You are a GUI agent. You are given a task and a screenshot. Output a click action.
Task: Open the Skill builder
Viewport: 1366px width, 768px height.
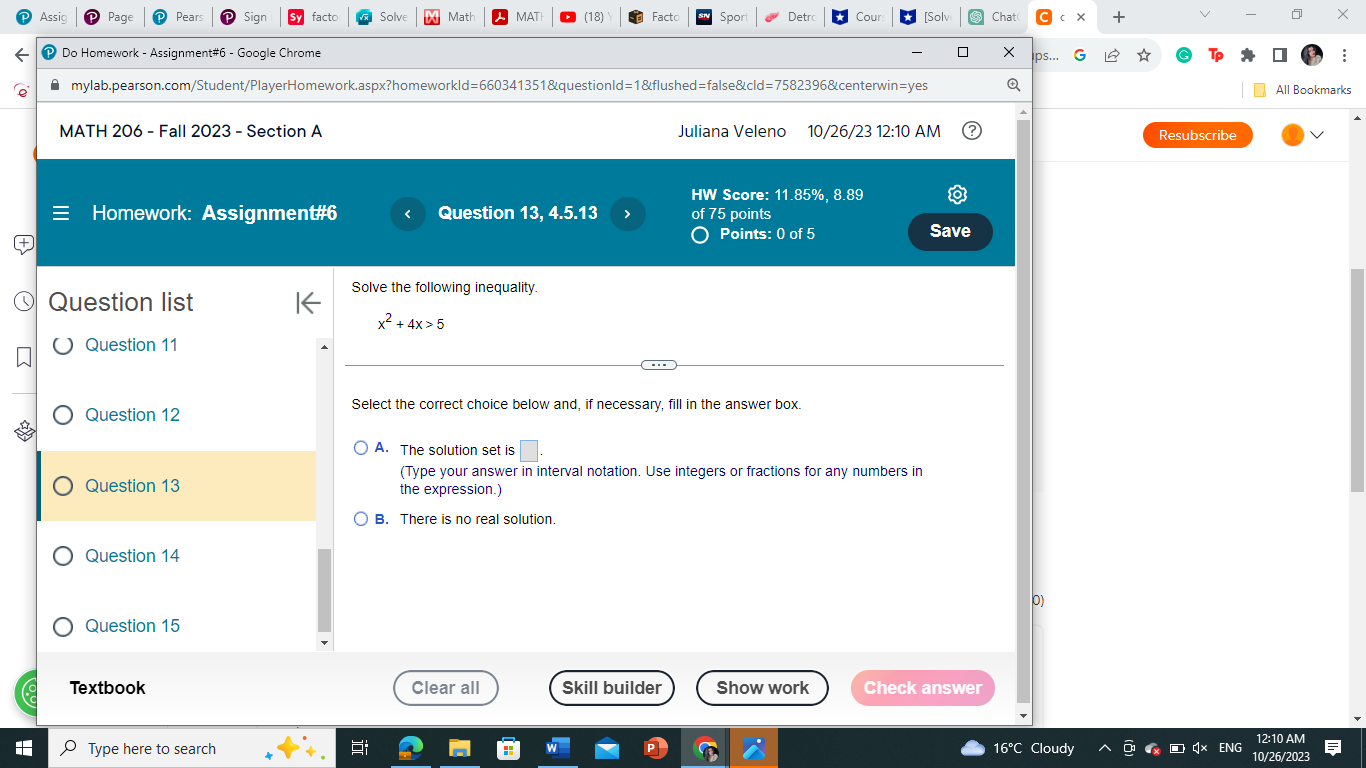(612, 688)
